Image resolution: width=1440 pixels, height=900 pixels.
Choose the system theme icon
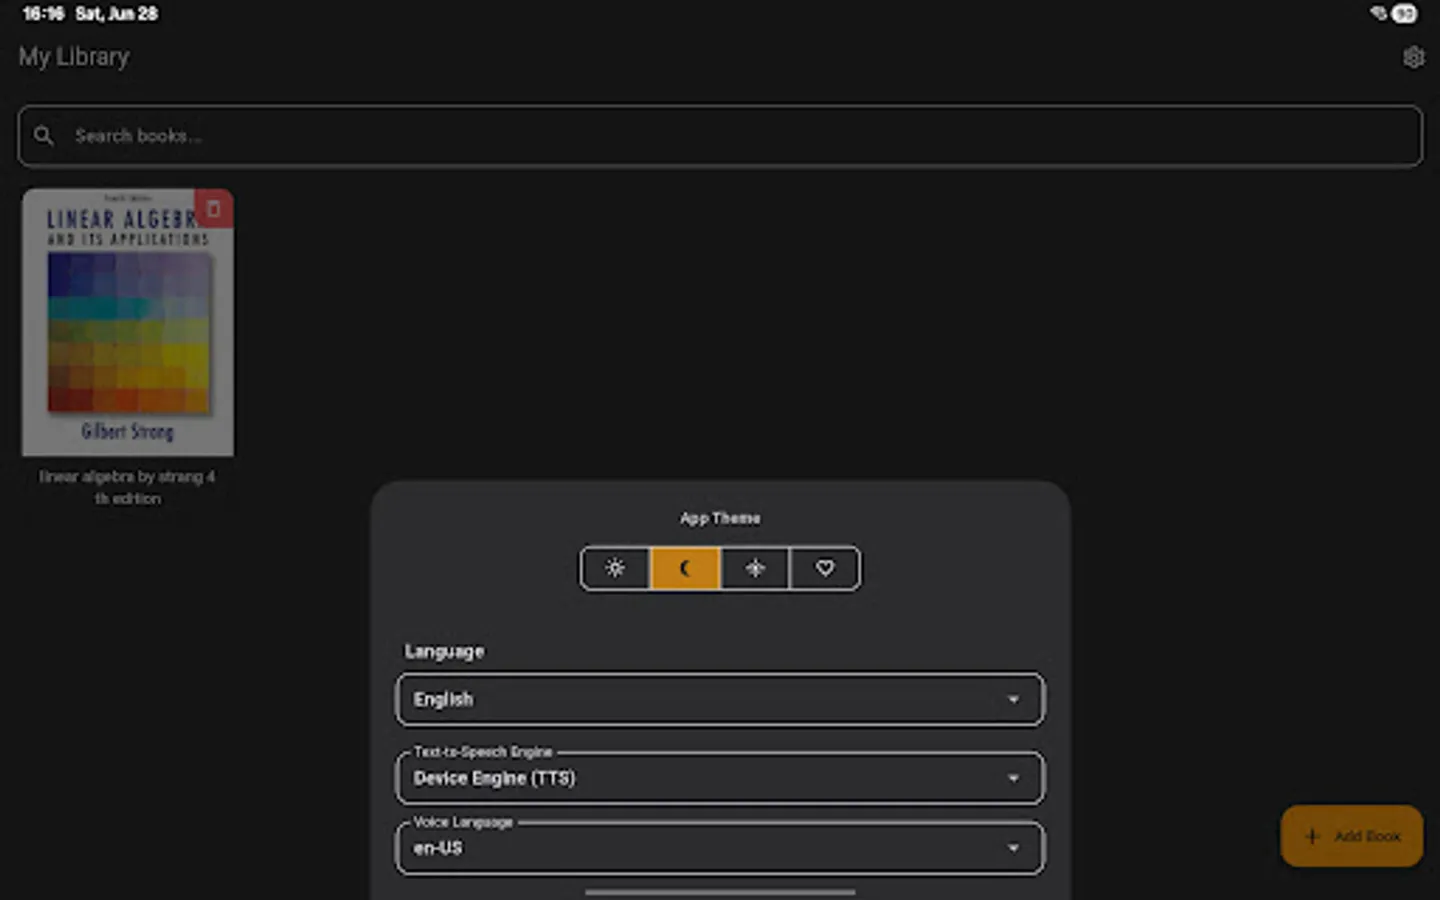(755, 568)
